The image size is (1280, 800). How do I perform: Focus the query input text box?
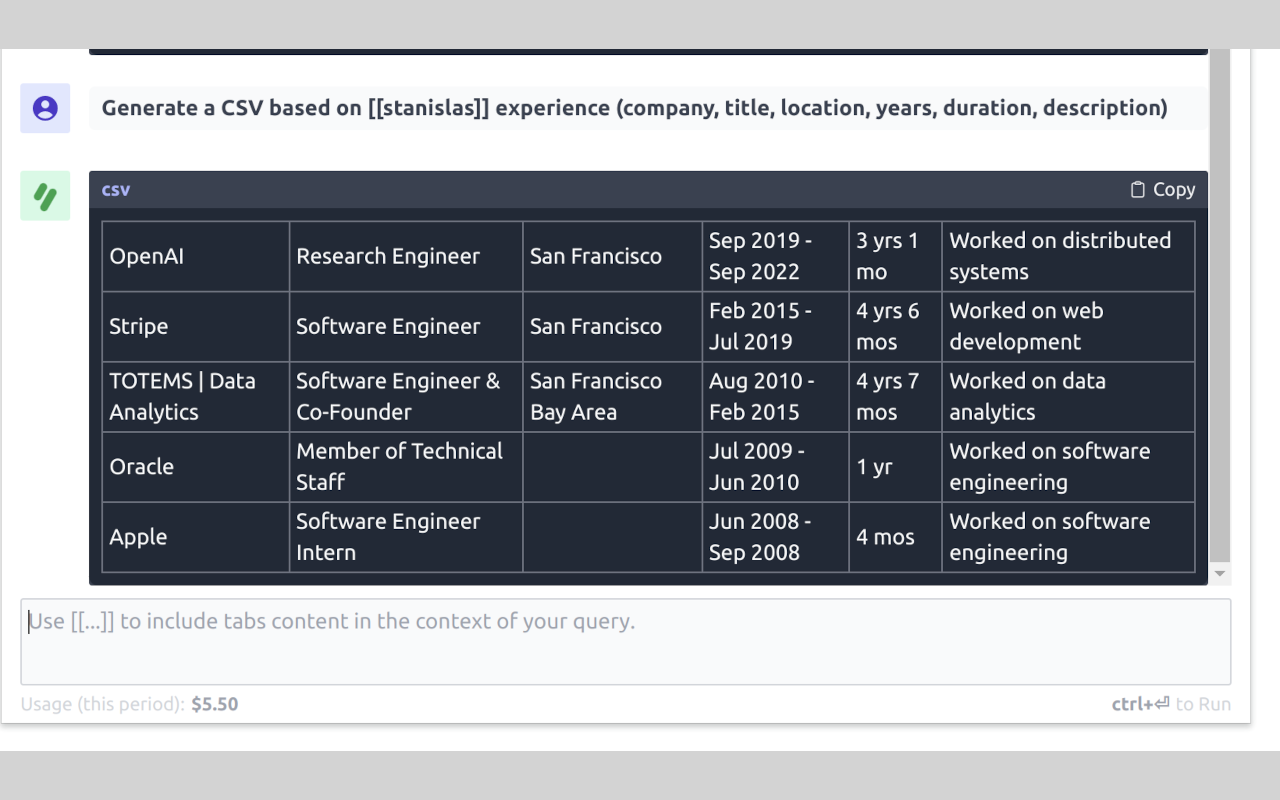pyautogui.click(x=625, y=641)
